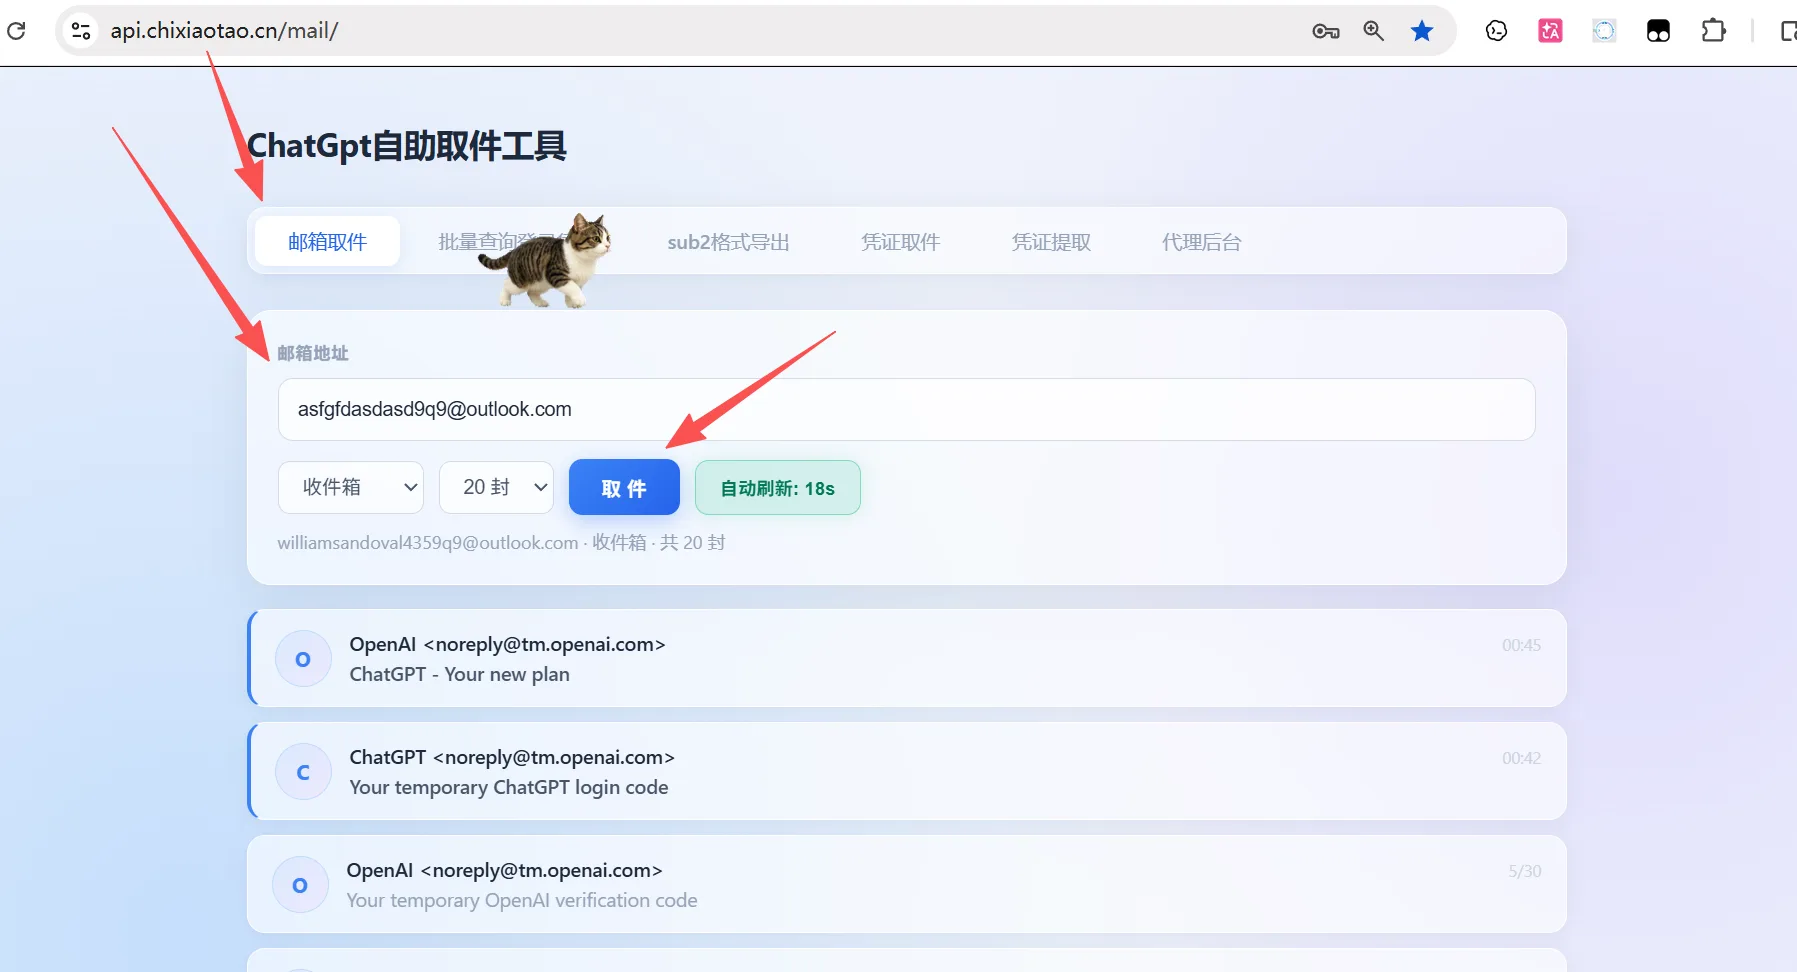Focus the 邮箱地址 email input field

click(906, 409)
